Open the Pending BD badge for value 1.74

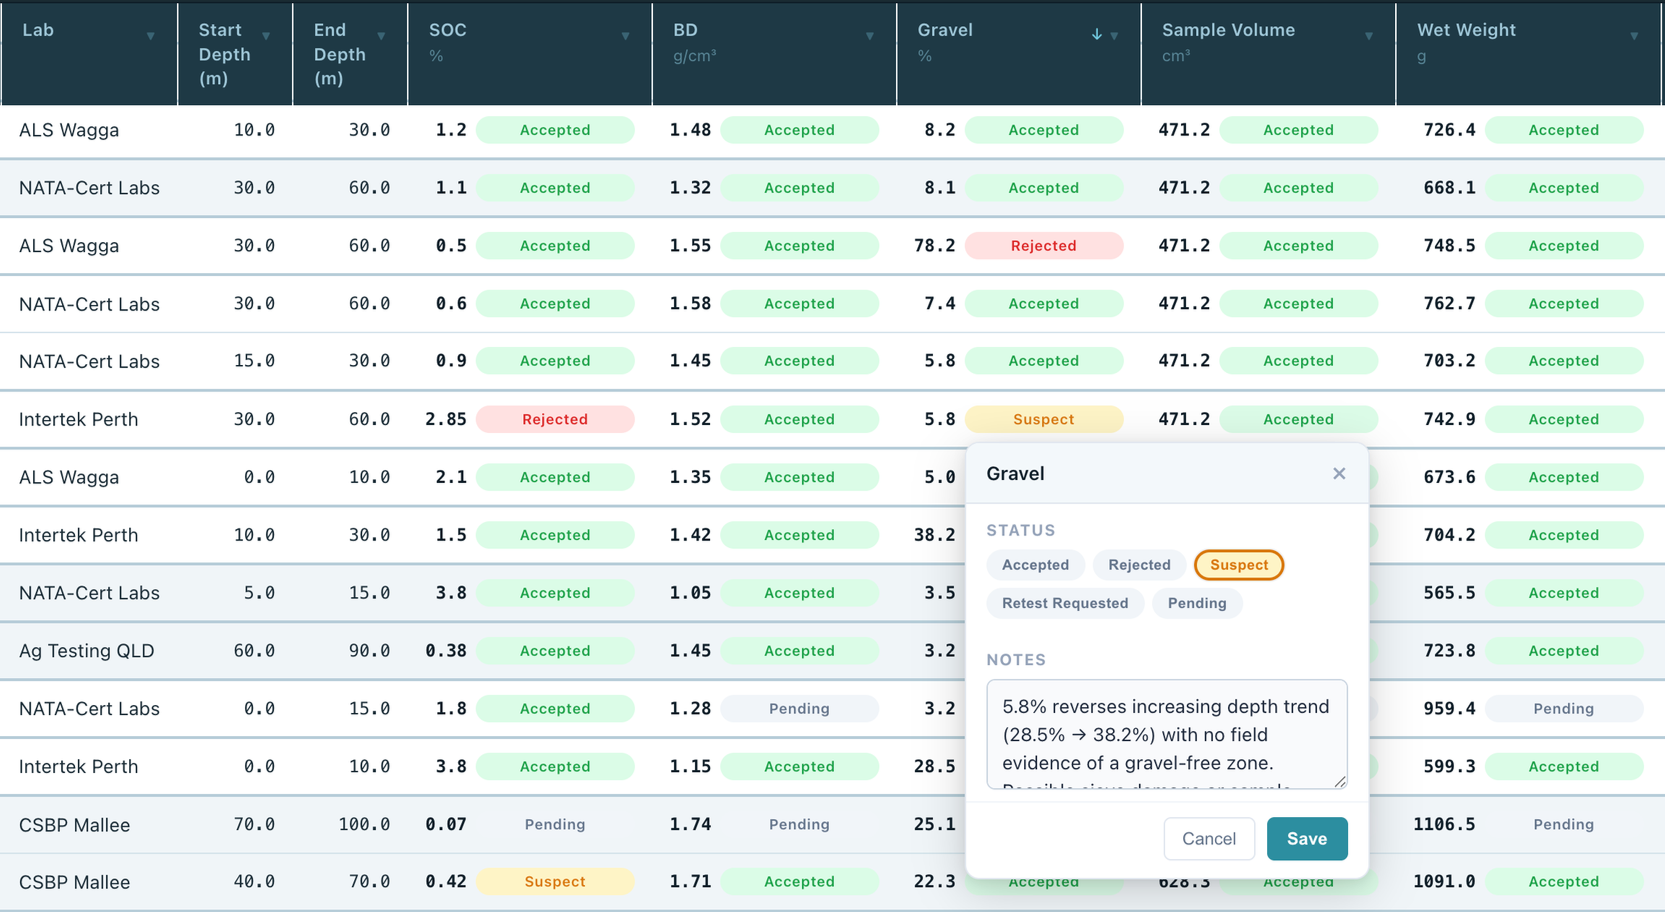click(799, 825)
